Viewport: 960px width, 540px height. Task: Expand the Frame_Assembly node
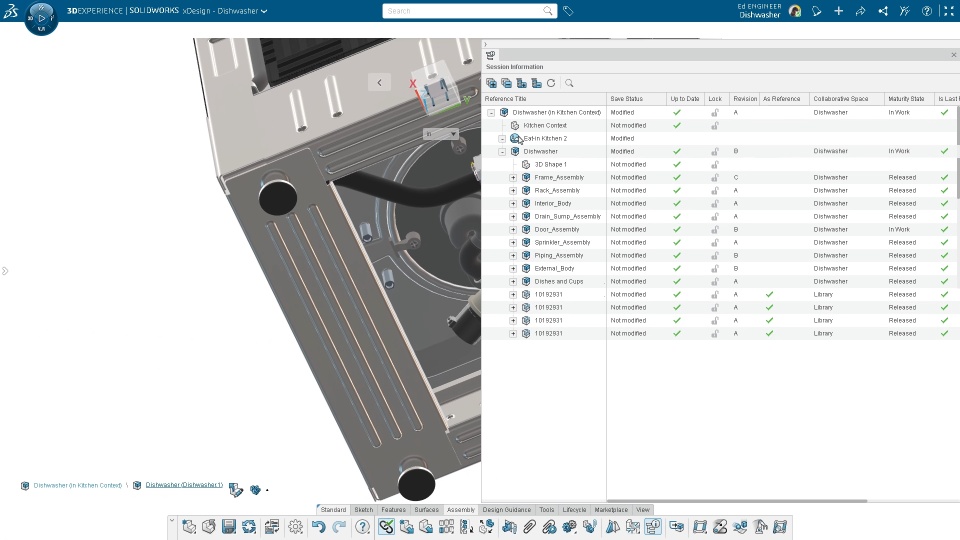click(x=513, y=178)
